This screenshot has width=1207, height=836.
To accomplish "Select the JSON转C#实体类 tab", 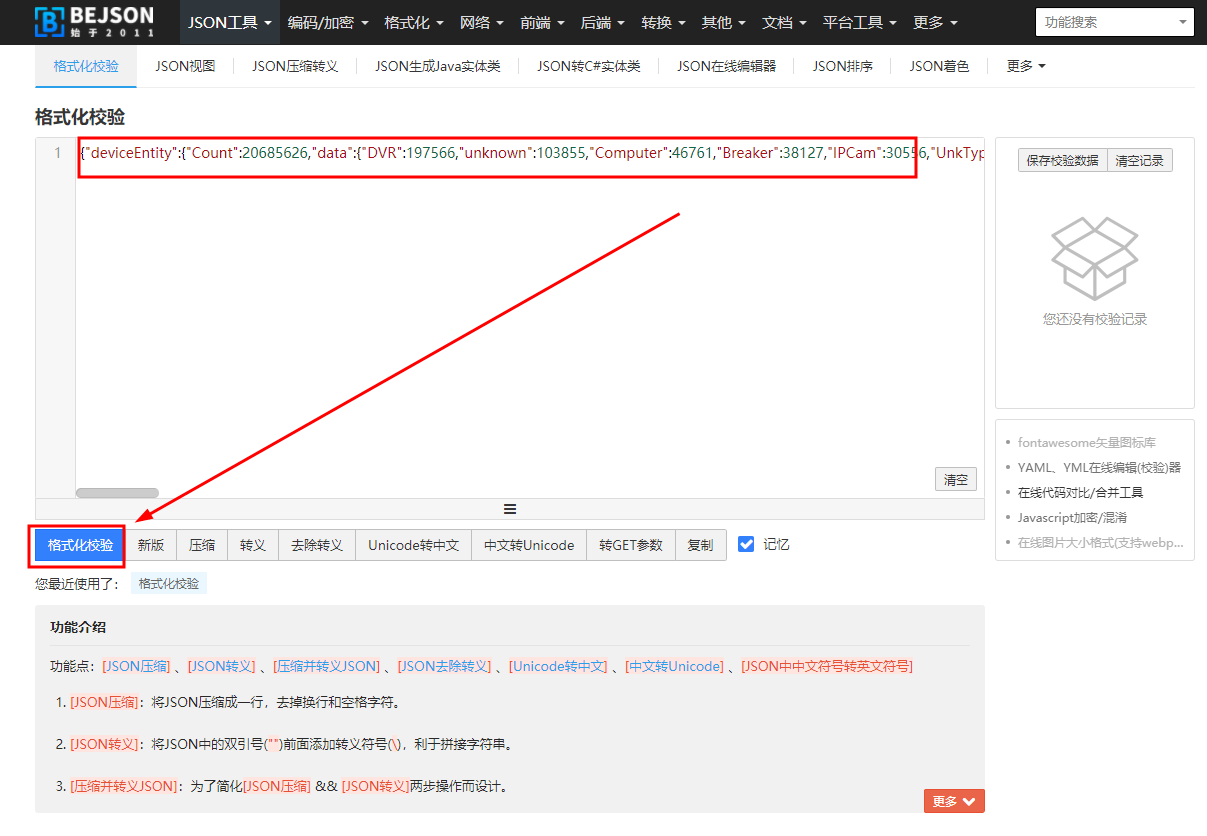I will 589,66.
